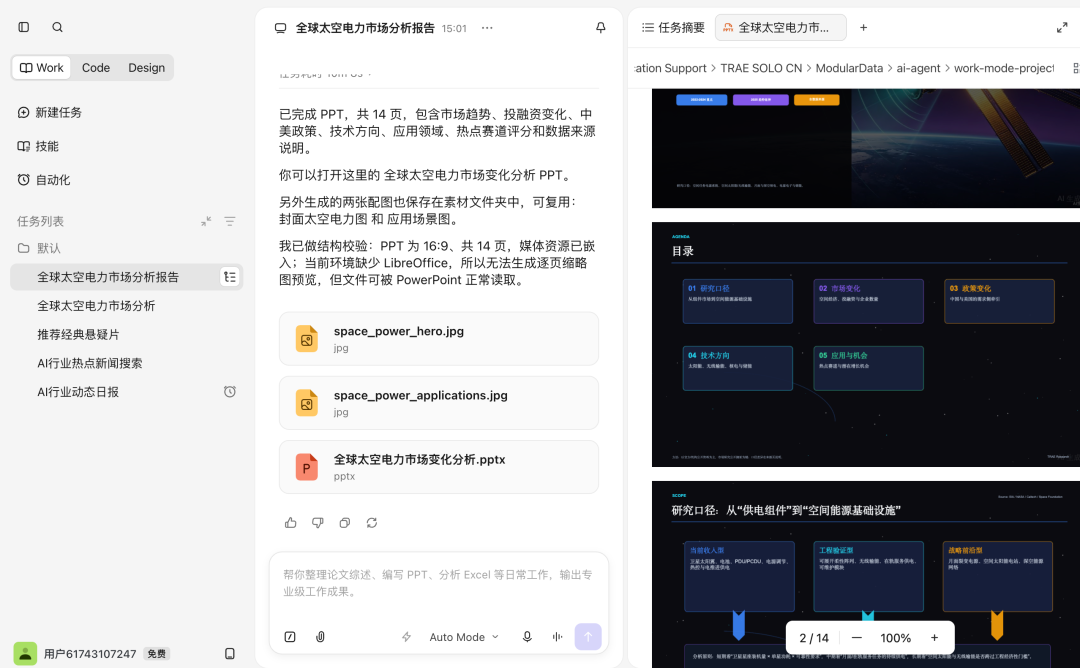Open the task outline icon on selected task
Screen dimensions: 1080x668
[x=230, y=277]
